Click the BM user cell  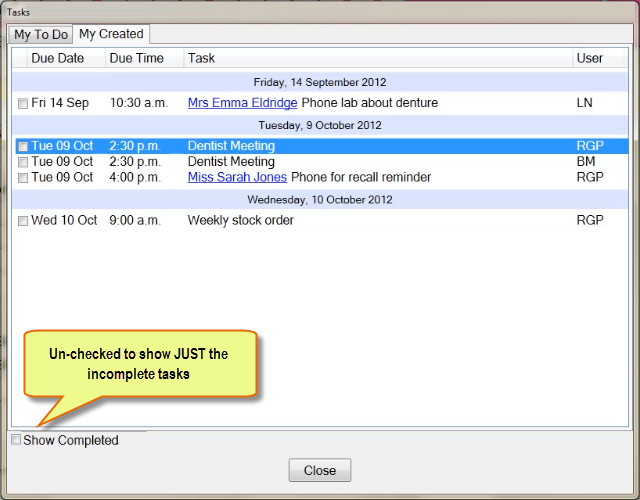[x=586, y=162]
